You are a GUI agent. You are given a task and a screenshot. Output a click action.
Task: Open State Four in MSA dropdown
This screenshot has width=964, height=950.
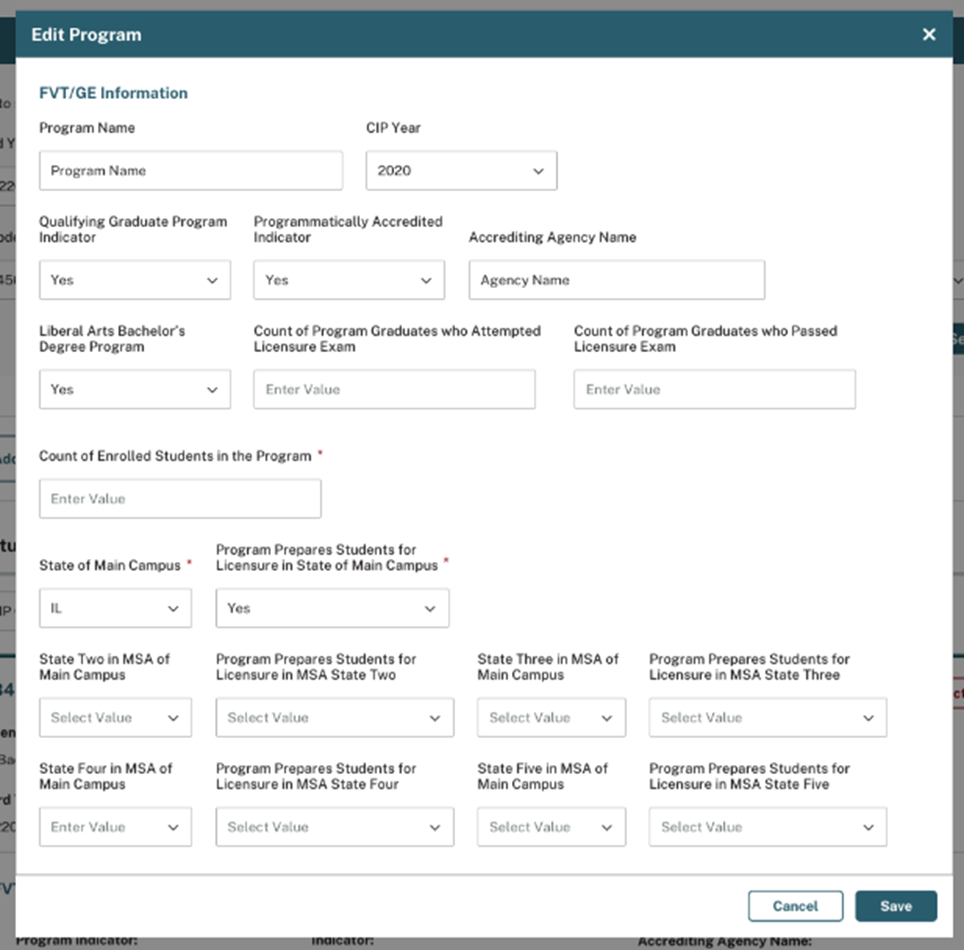115,827
